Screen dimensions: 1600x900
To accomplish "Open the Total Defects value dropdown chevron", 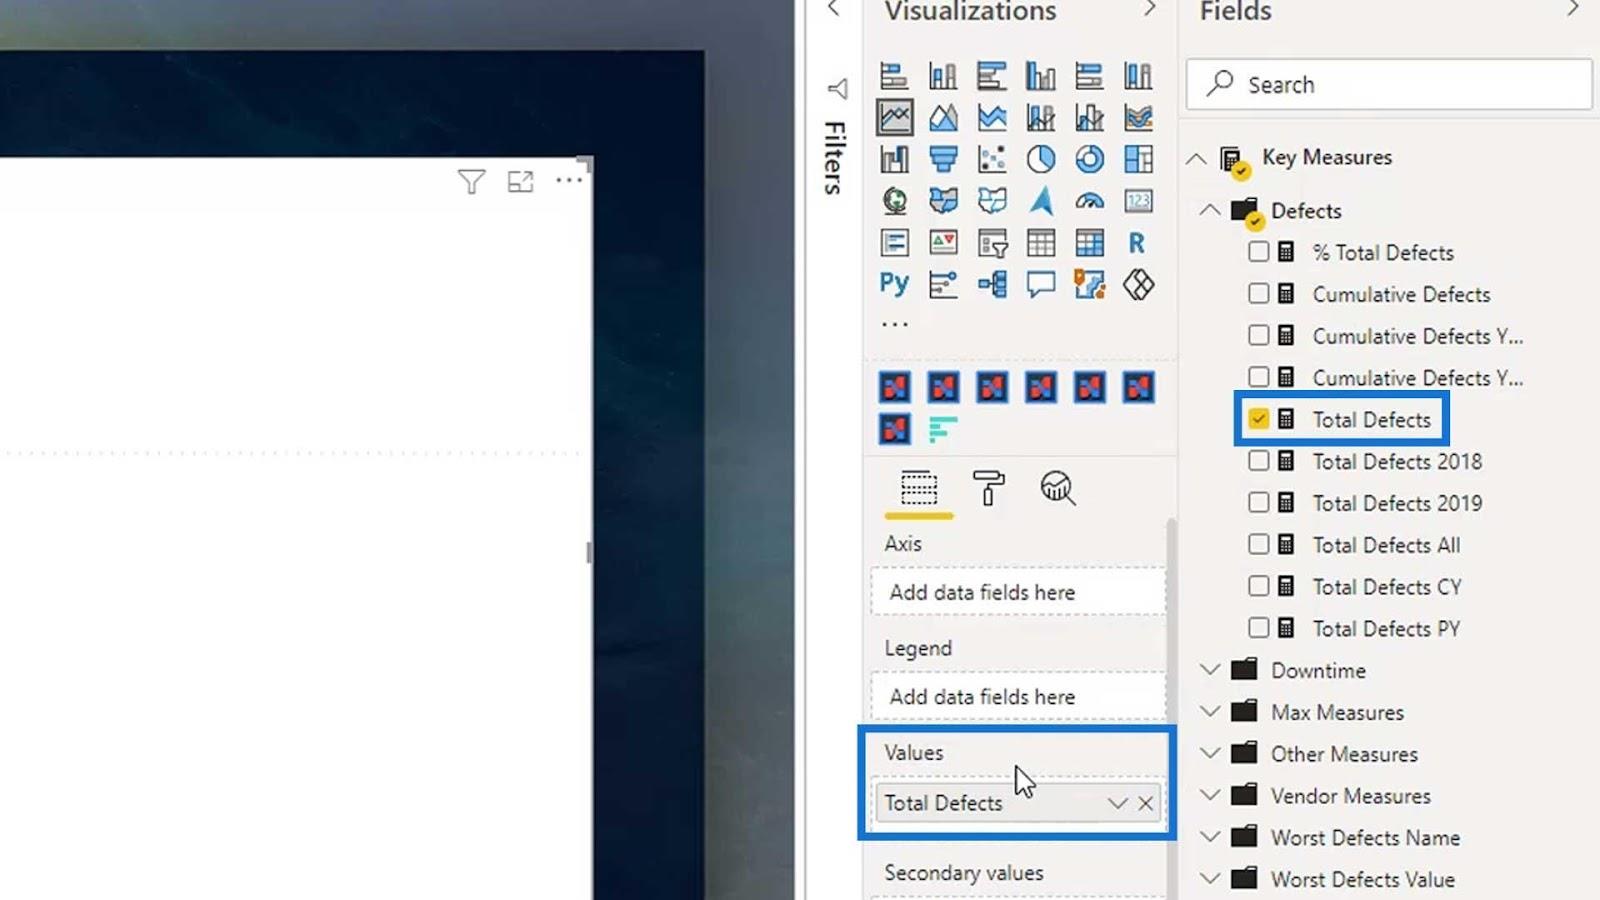I will coord(1117,803).
